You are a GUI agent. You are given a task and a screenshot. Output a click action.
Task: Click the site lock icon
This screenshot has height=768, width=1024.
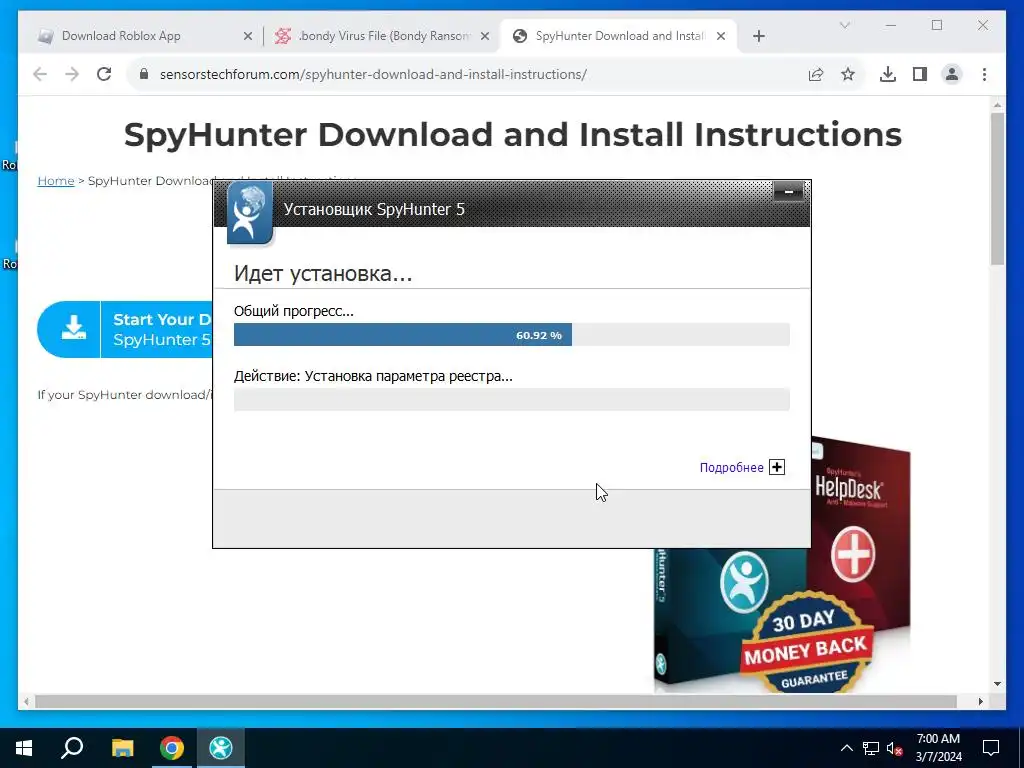pos(144,74)
